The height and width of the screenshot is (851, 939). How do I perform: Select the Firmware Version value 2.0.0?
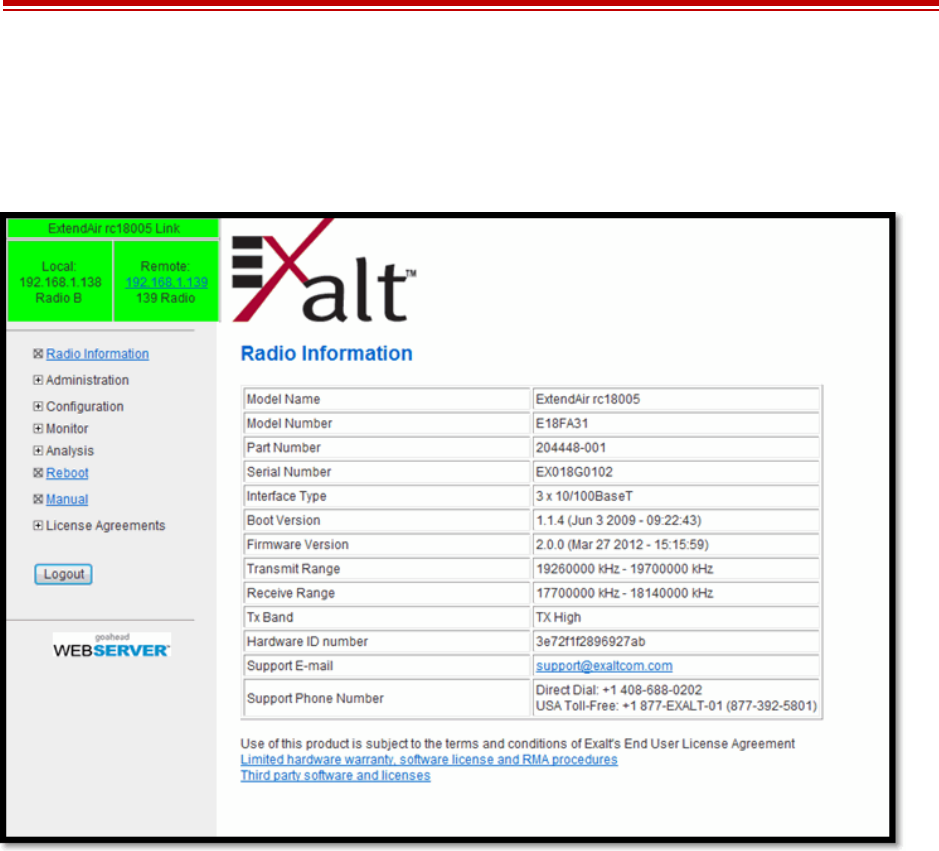pyautogui.click(x=622, y=545)
